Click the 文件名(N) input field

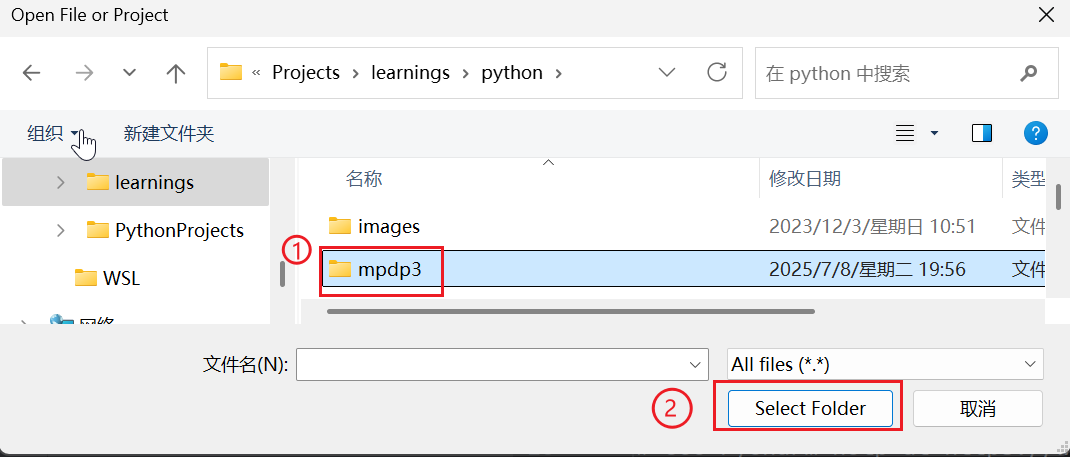coord(501,364)
